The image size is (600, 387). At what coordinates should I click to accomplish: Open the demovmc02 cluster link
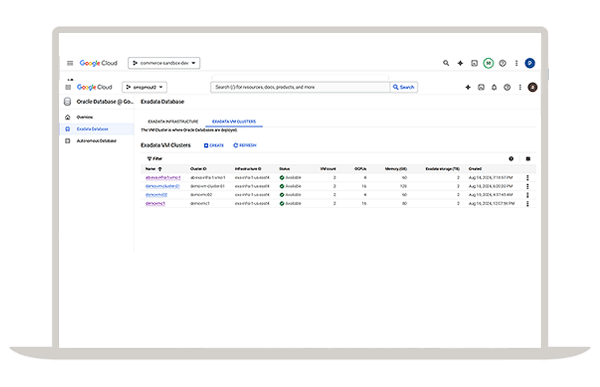[156, 195]
